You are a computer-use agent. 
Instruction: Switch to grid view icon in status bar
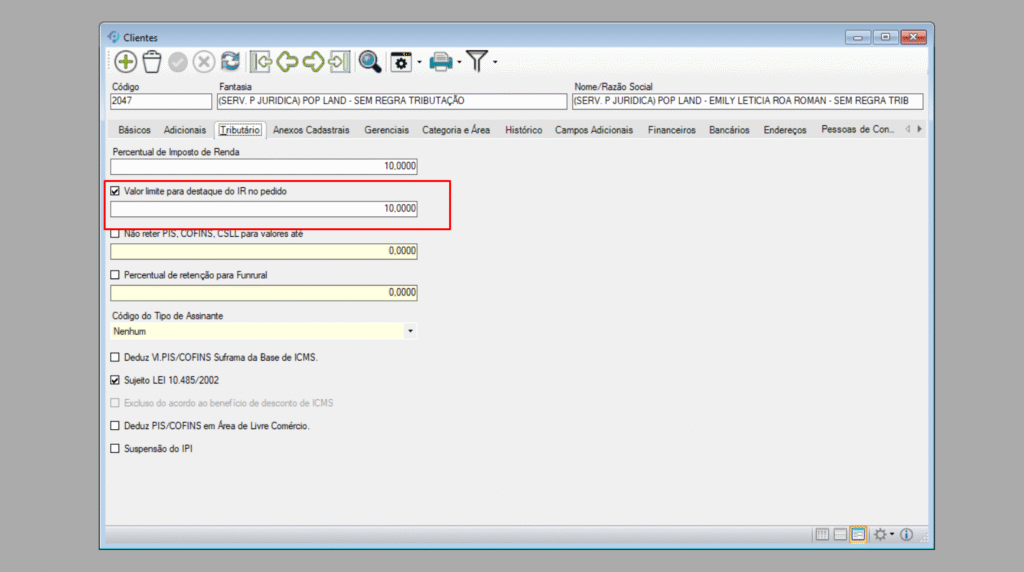(822, 535)
